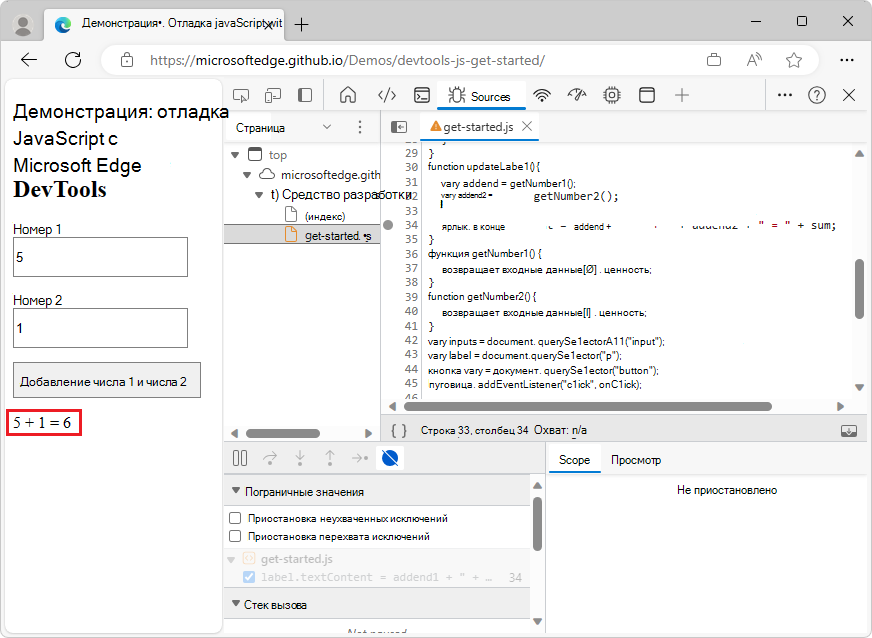Image resolution: width=872 pixels, height=638 pixels.
Task: Refresh the page
Action: tap(73, 60)
